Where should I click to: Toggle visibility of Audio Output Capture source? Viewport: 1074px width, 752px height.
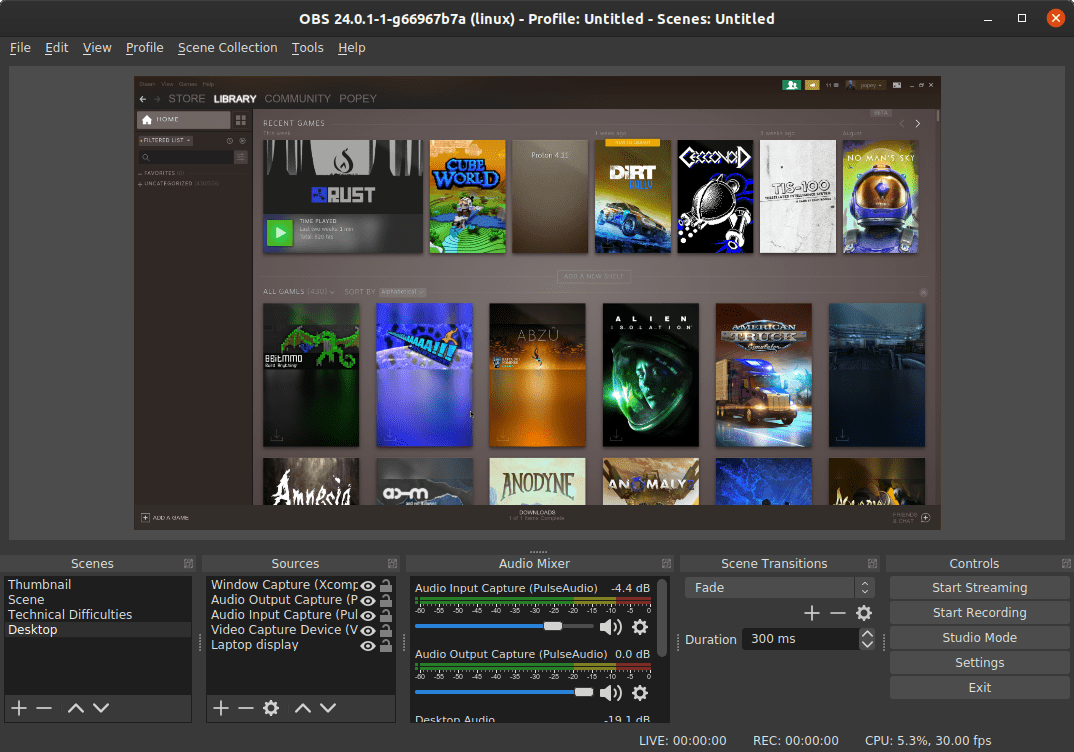tap(368, 601)
